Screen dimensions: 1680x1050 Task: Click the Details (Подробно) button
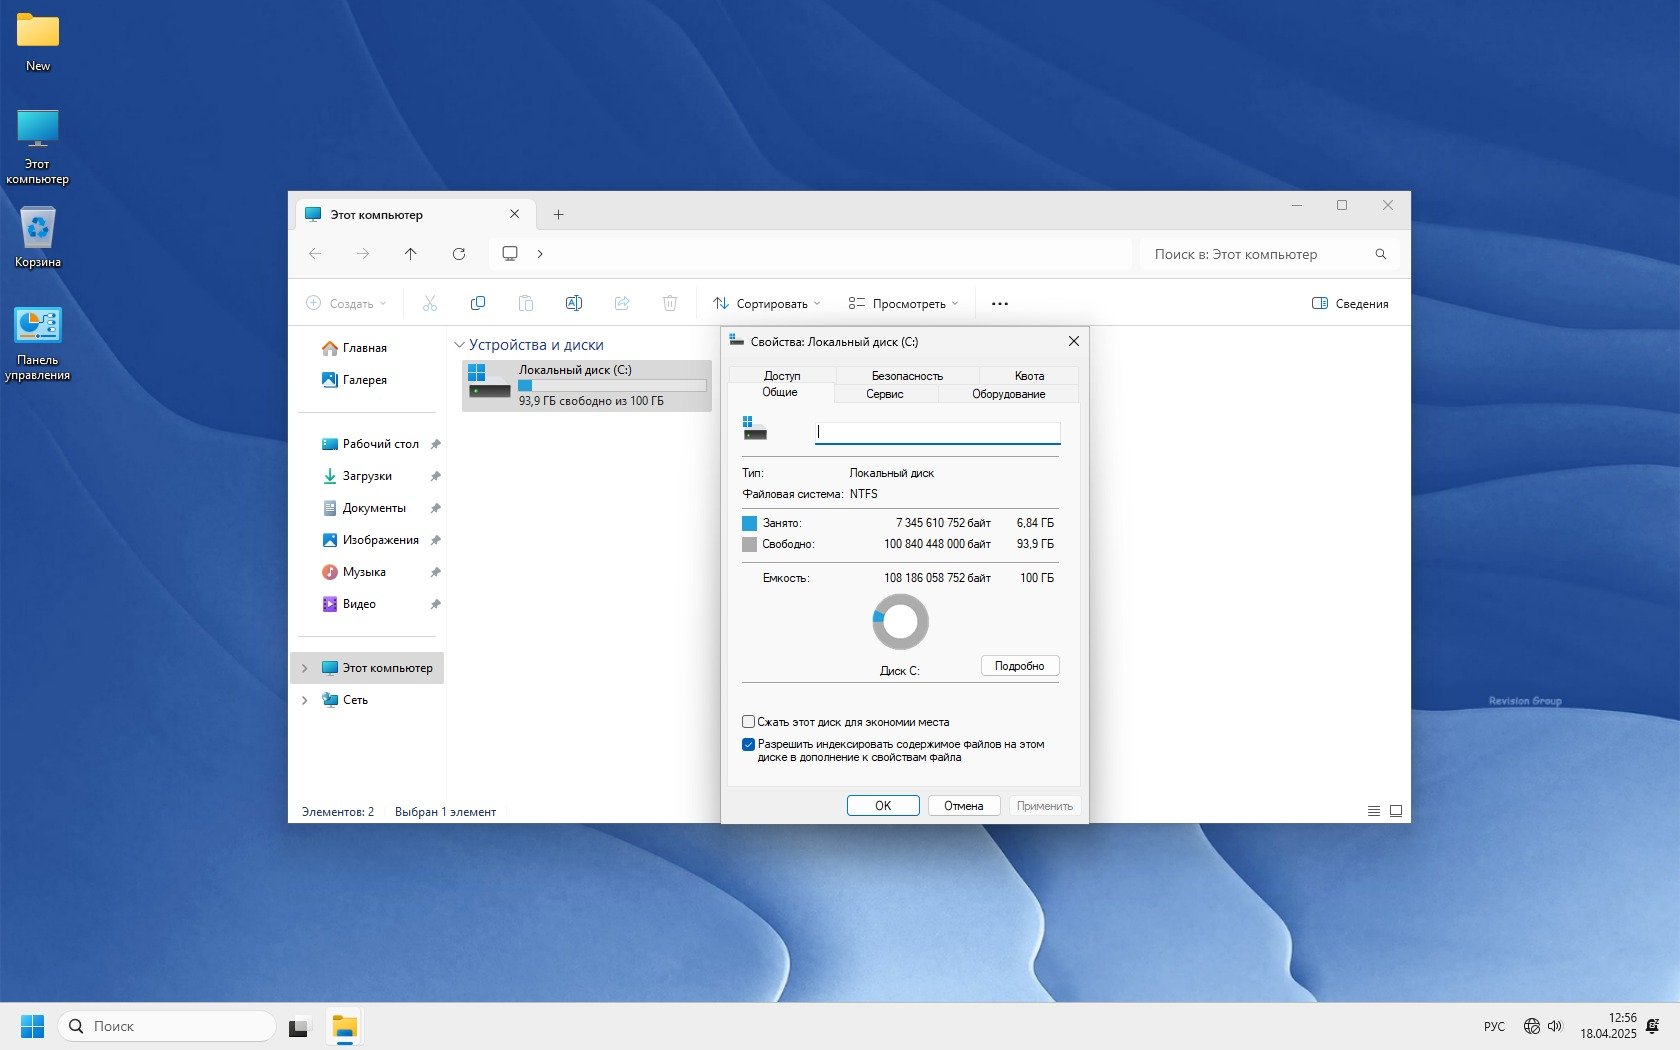1019,666
